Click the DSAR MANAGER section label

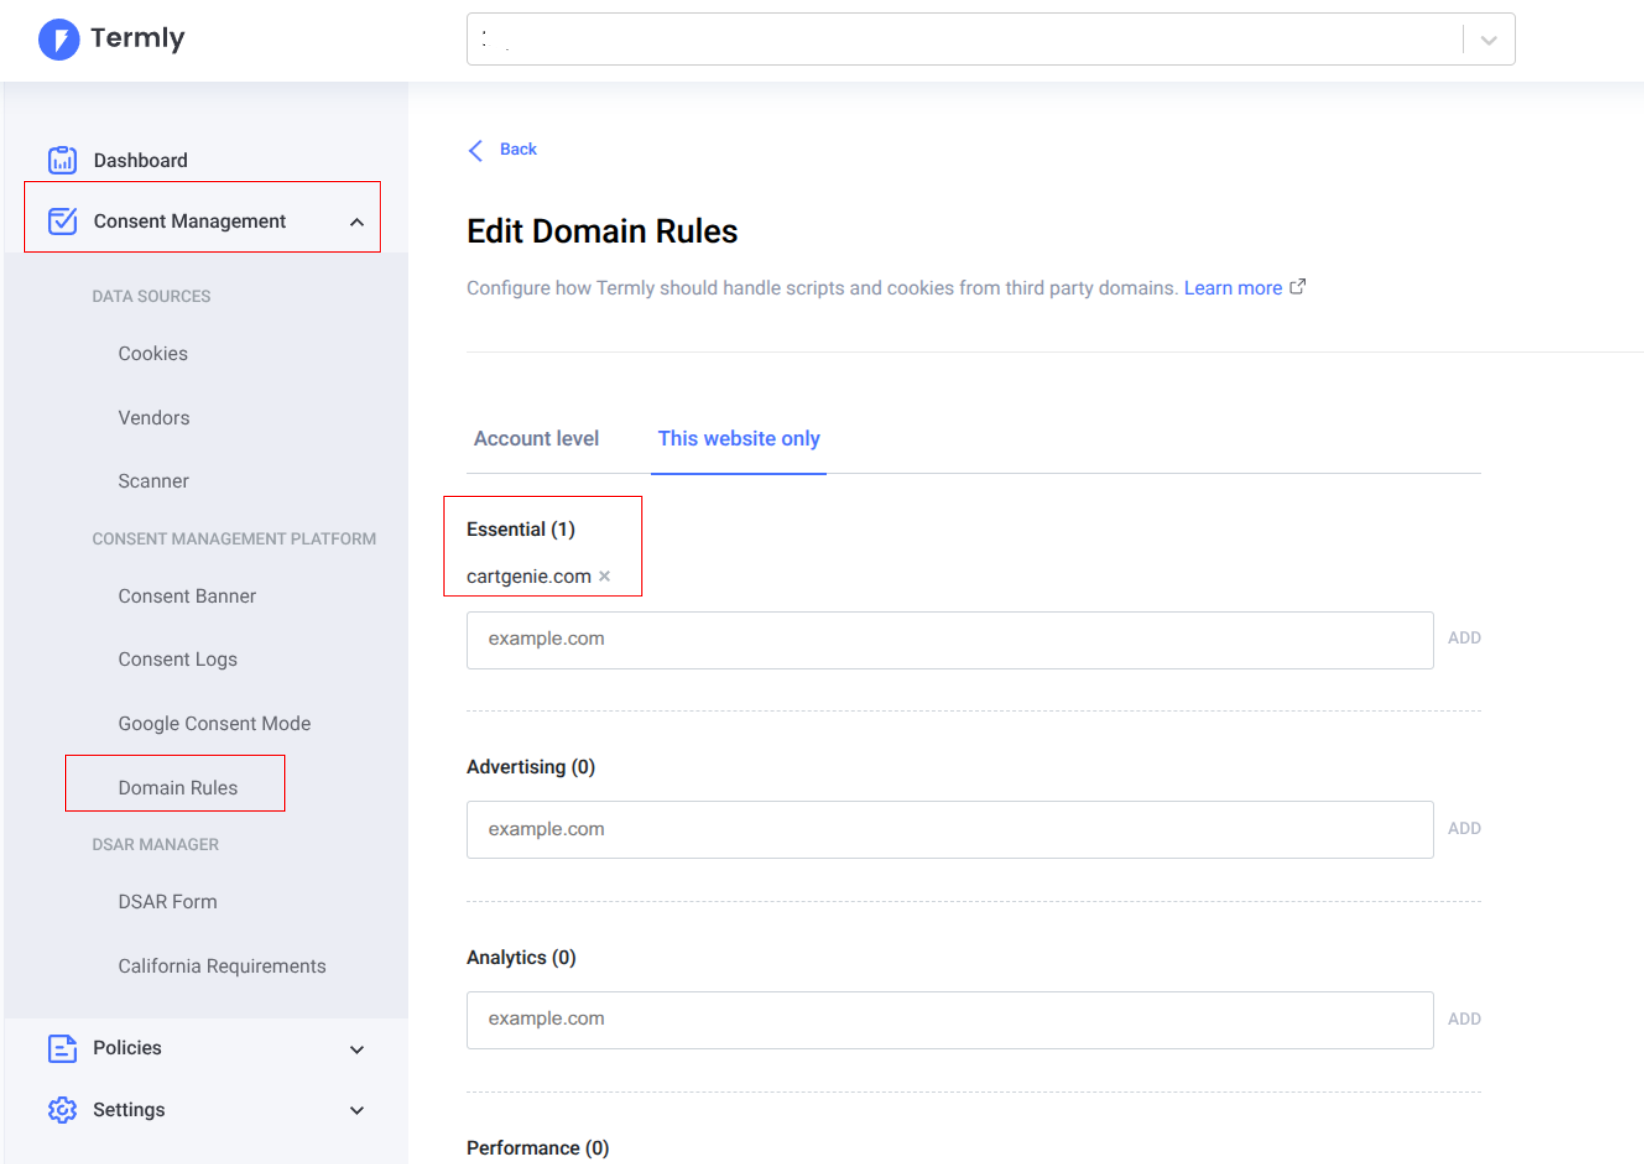coord(155,845)
